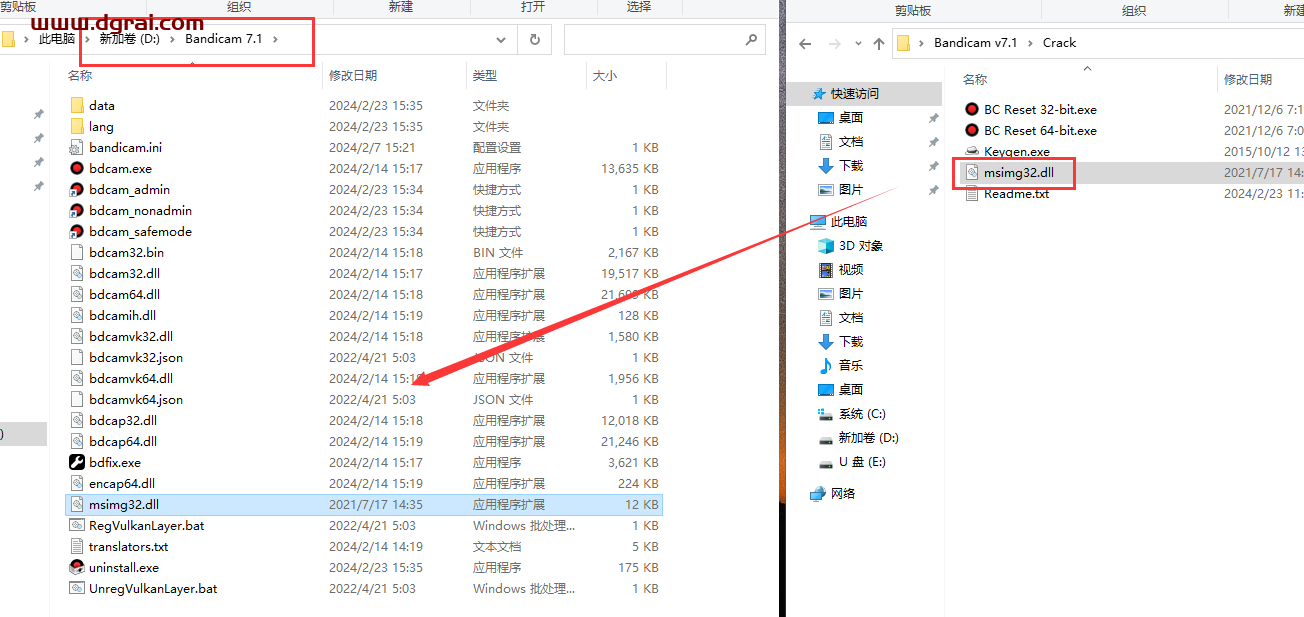Click the RegVulkanLayer.bat file icon
This screenshot has height=617, width=1304.
[77, 525]
